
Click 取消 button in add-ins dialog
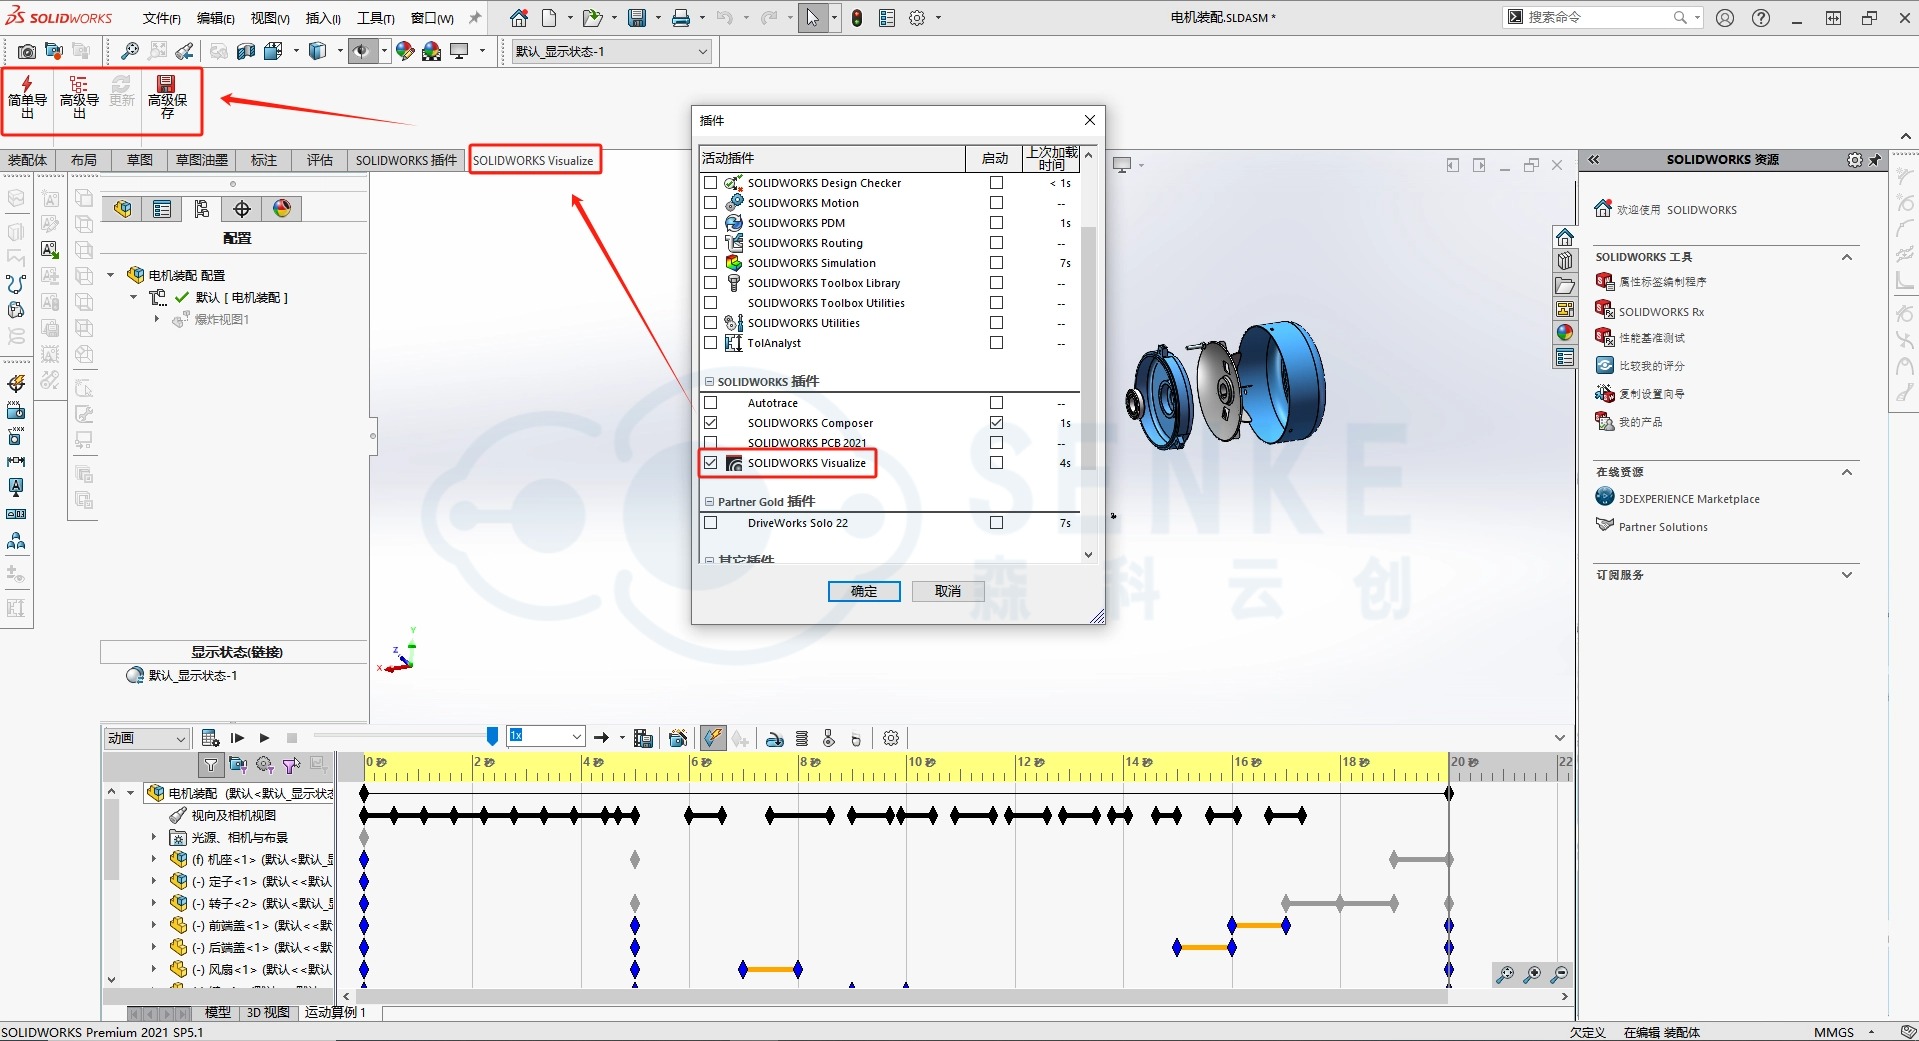point(948,591)
